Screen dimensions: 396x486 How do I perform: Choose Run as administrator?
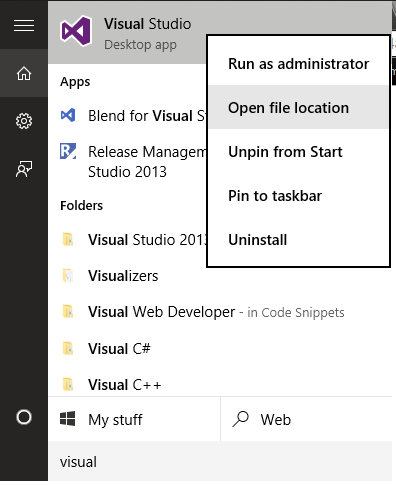(298, 64)
